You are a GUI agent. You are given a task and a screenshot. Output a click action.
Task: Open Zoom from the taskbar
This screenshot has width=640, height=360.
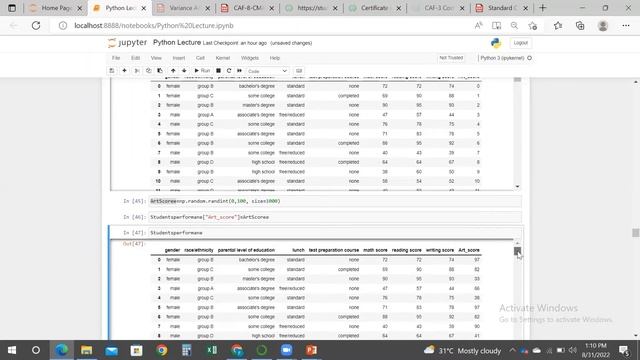tap(287, 350)
